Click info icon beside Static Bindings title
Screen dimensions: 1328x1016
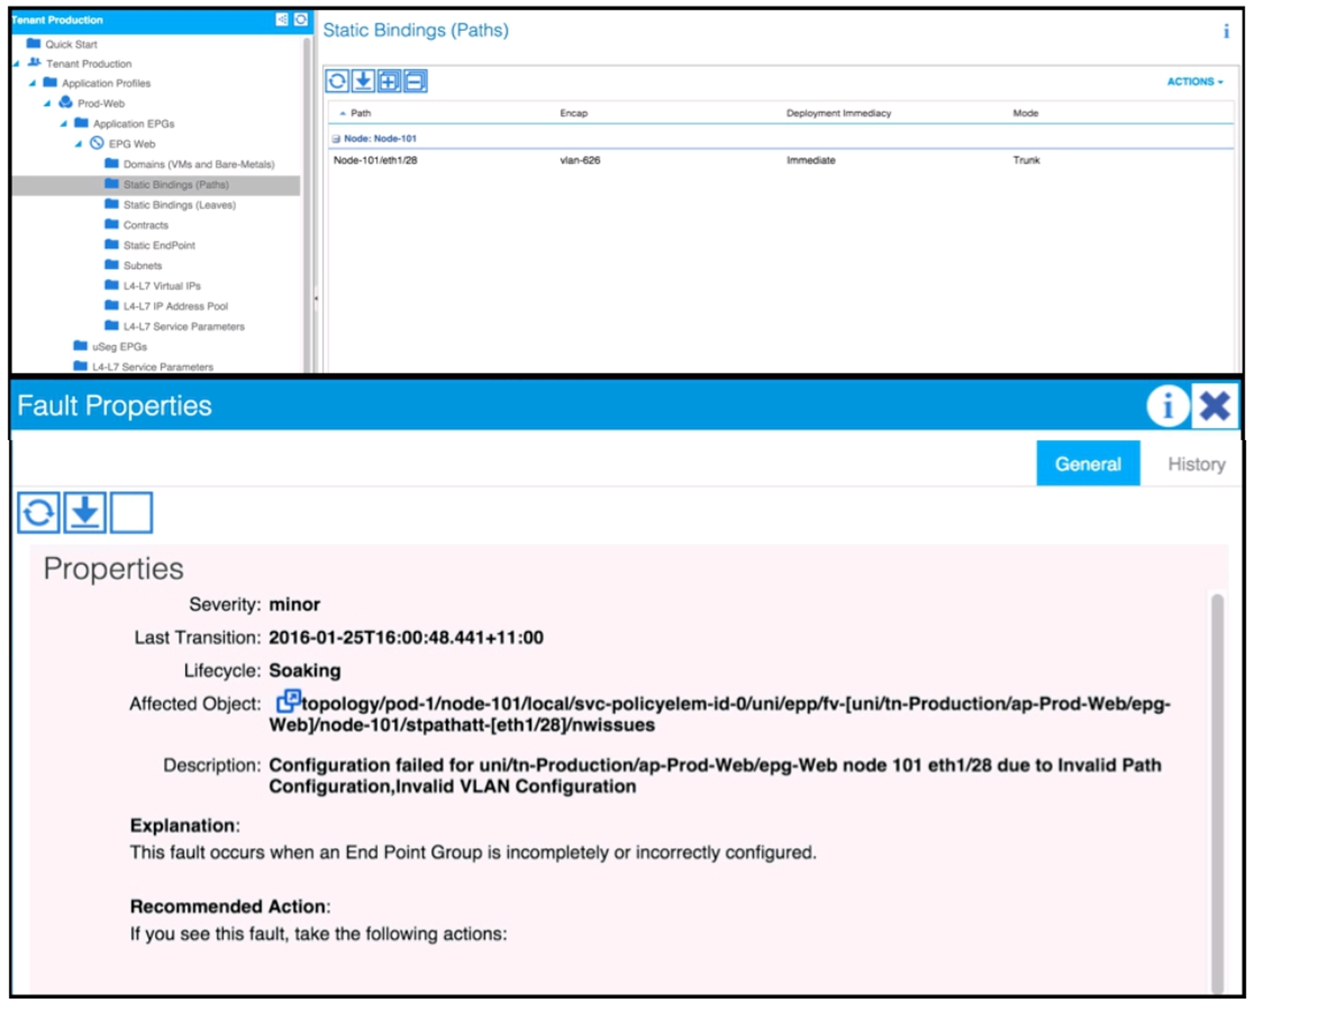click(x=1226, y=31)
